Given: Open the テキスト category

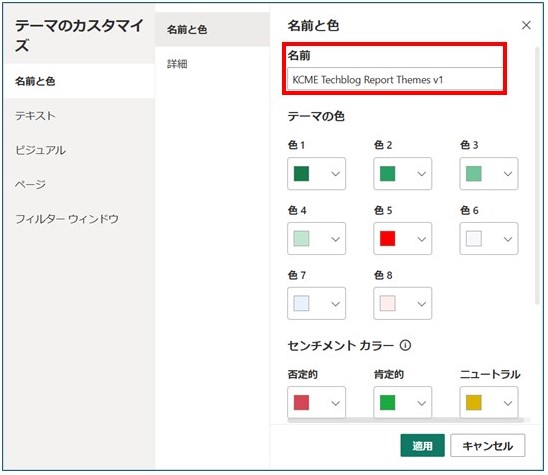Looking at the screenshot, I should (x=79, y=115).
